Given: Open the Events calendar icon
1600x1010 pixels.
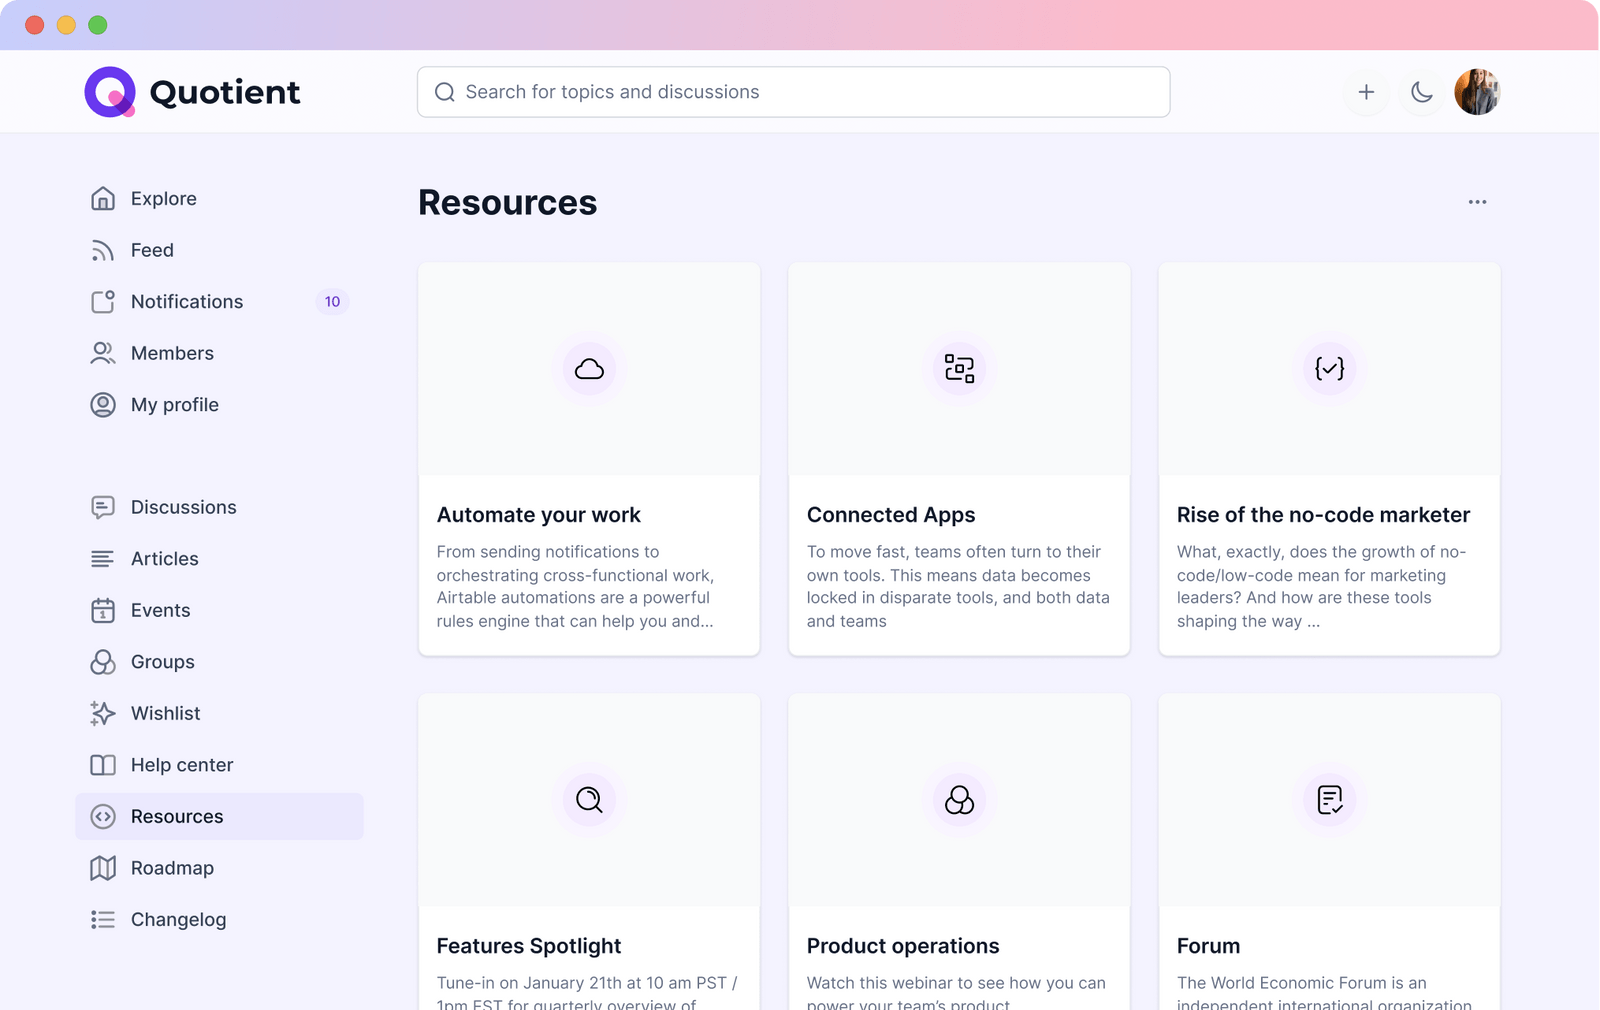Looking at the screenshot, I should point(103,610).
